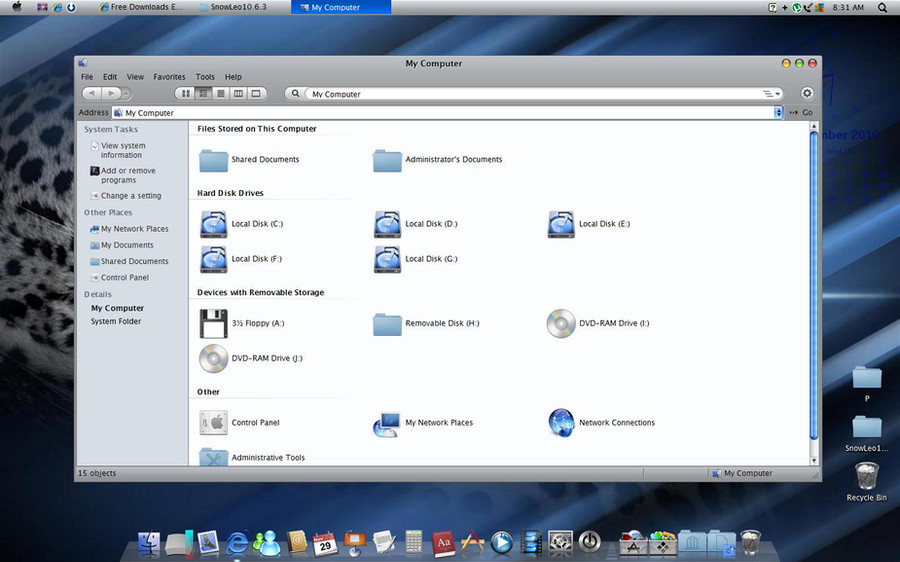Switch to Free Downloads E... taskbar window
Screen dimensions: 900x562
click(141, 7)
